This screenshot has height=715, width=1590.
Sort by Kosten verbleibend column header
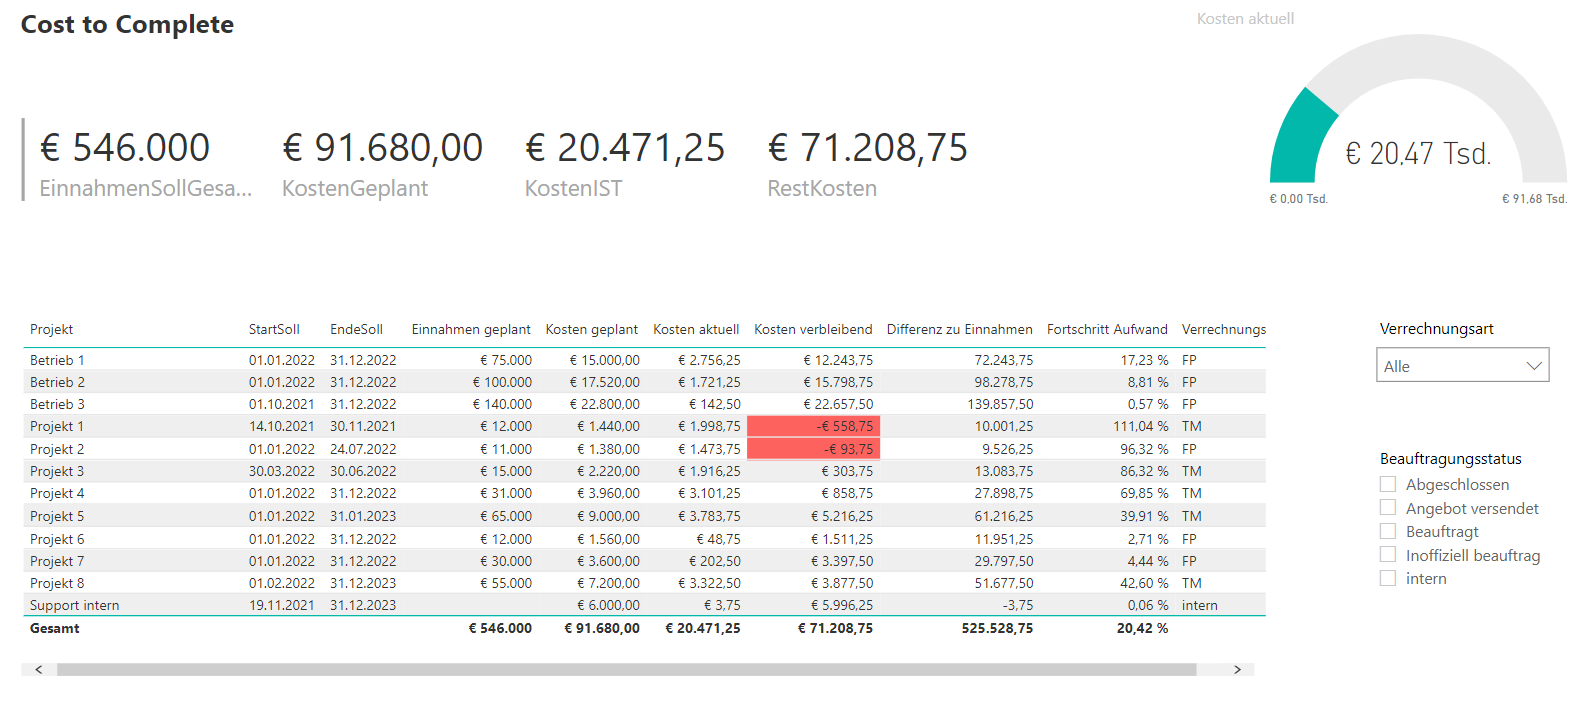point(813,329)
